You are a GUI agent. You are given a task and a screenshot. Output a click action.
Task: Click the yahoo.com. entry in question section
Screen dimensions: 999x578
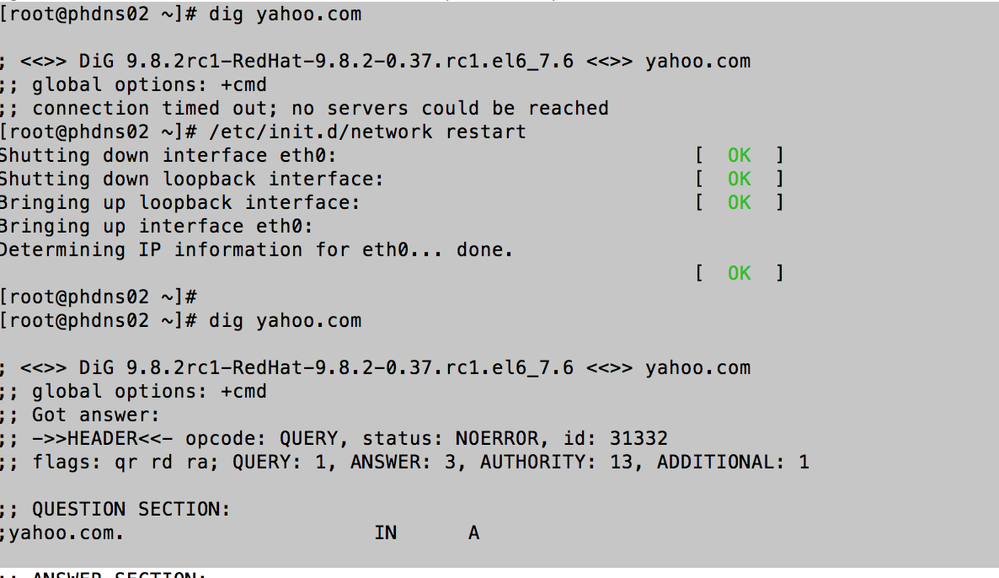(67, 533)
